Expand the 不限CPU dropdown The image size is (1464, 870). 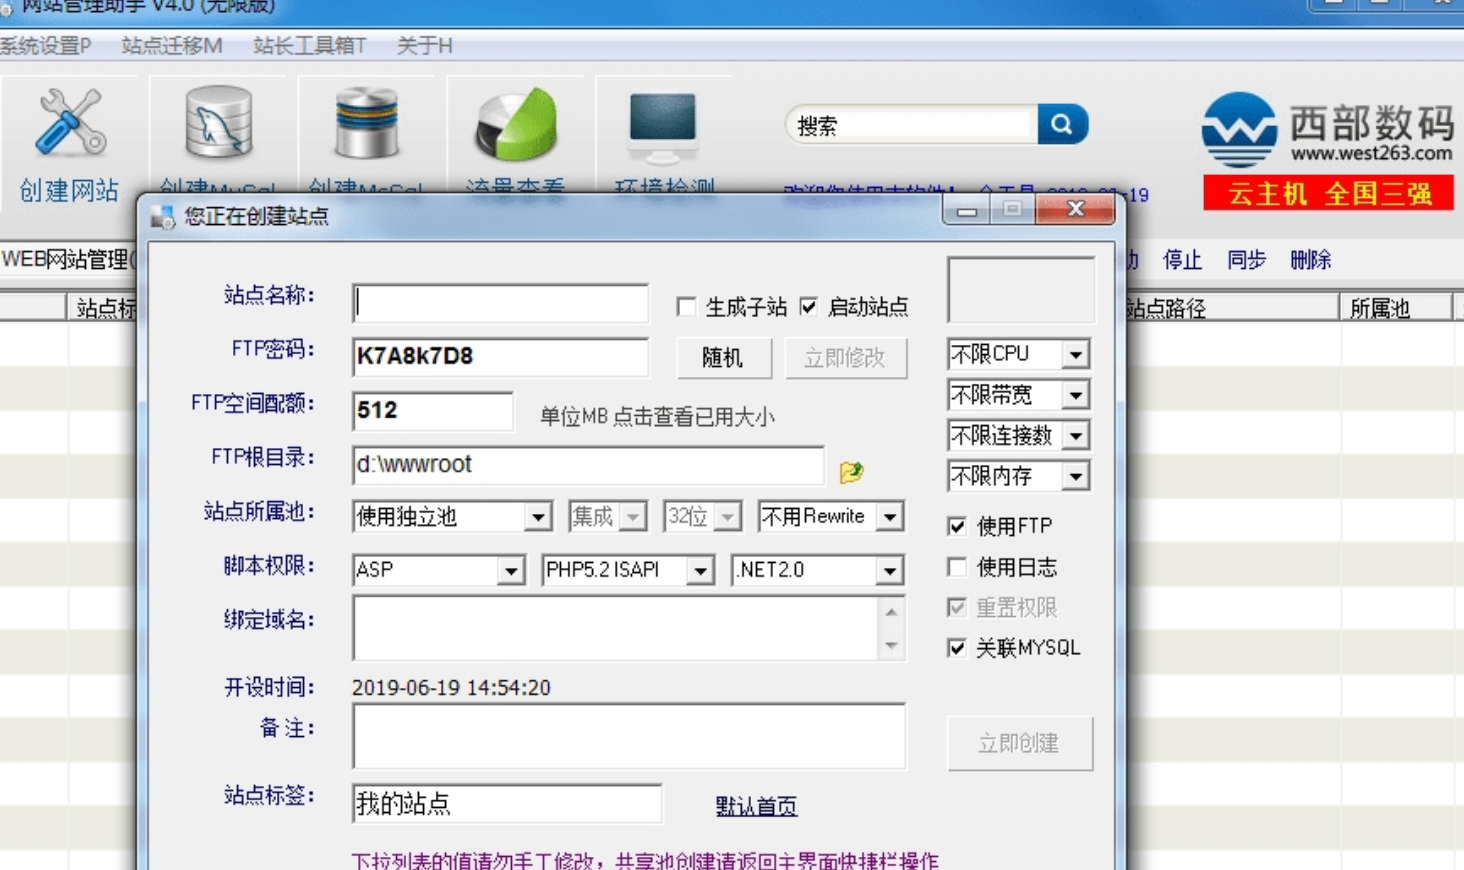(1076, 354)
